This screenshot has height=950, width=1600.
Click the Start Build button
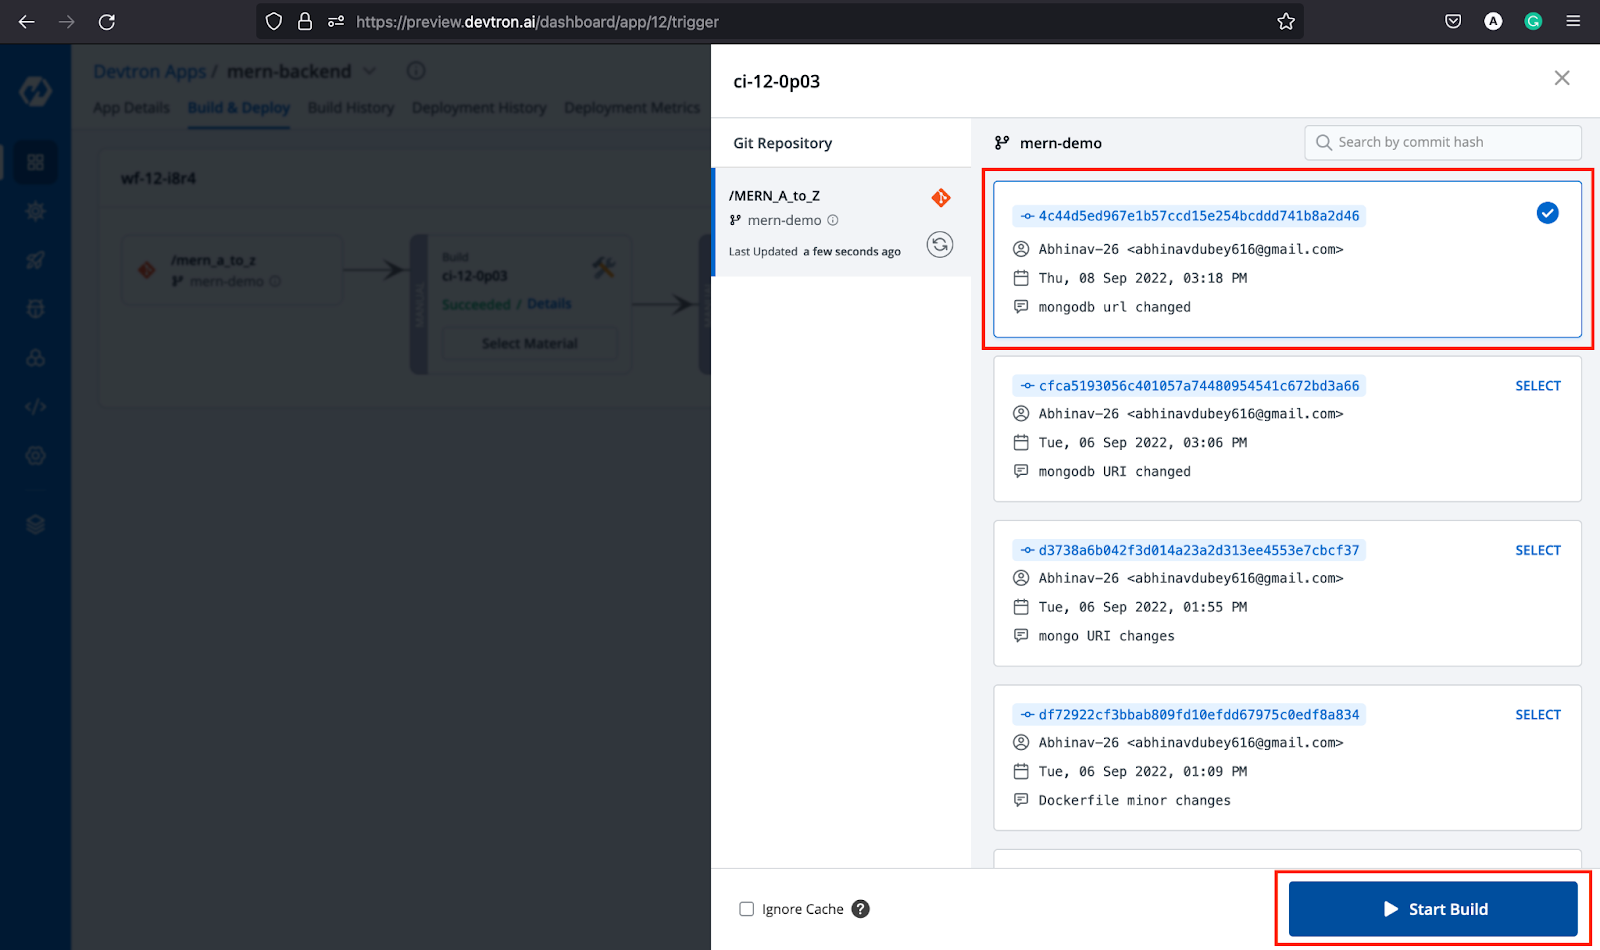point(1433,909)
